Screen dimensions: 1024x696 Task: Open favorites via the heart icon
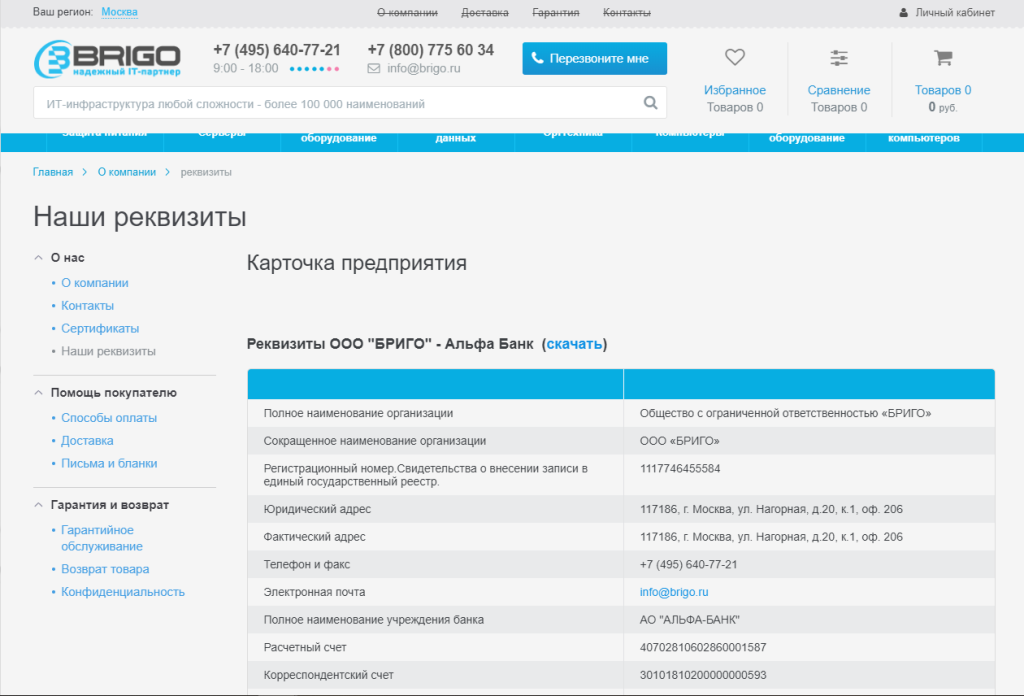pyautogui.click(x=735, y=57)
